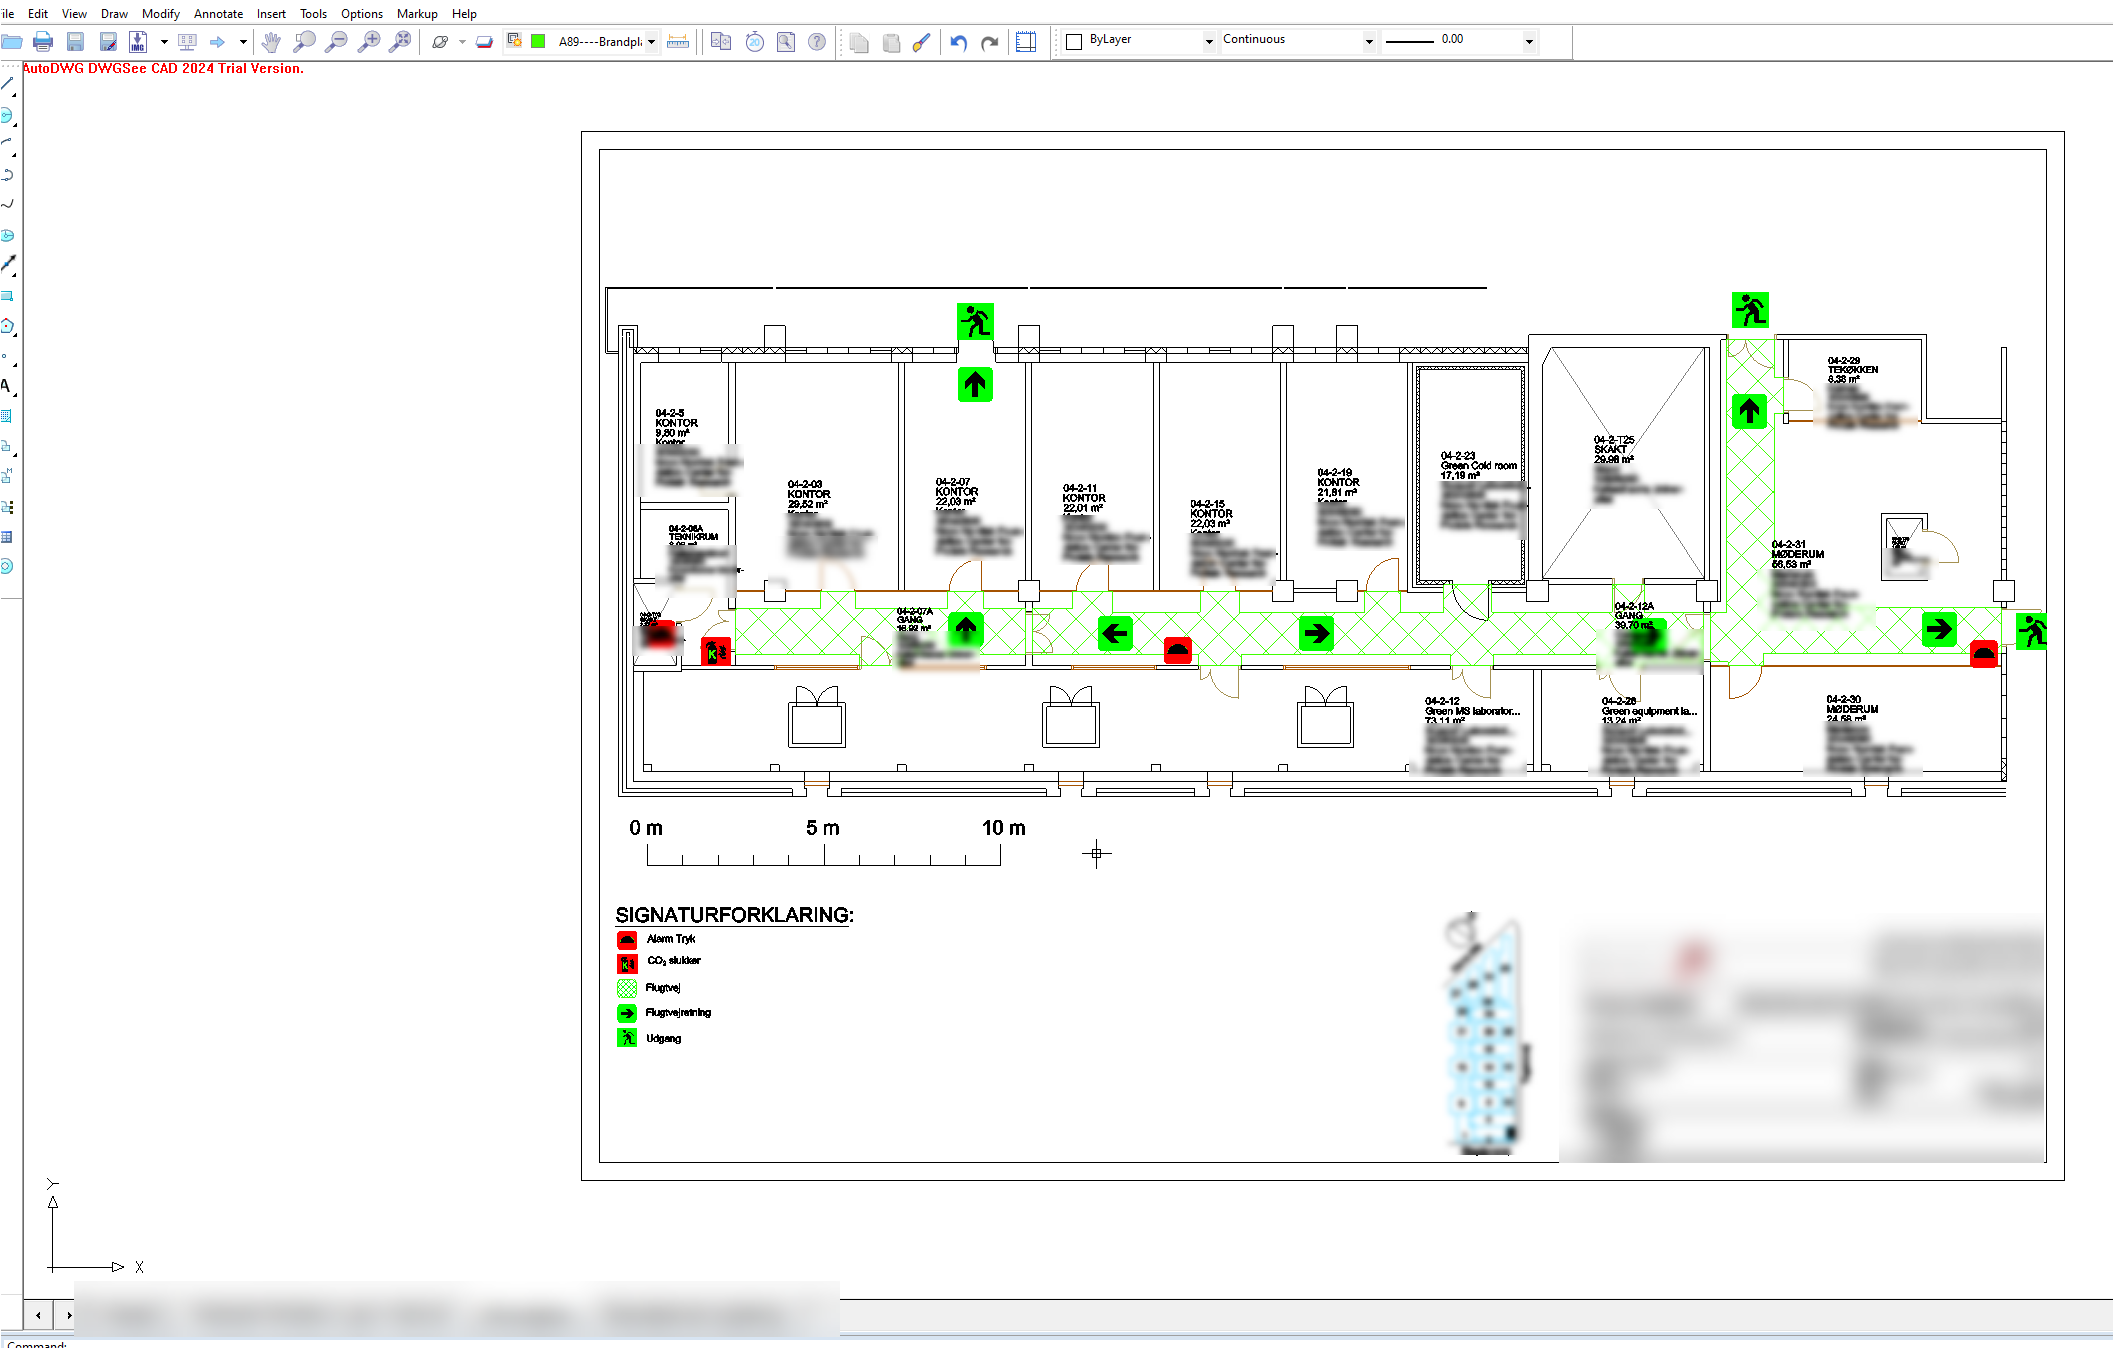Click the green layer color swatch
Image resolution: width=2113 pixels, height=1349 pixels.
pos(538,41)
